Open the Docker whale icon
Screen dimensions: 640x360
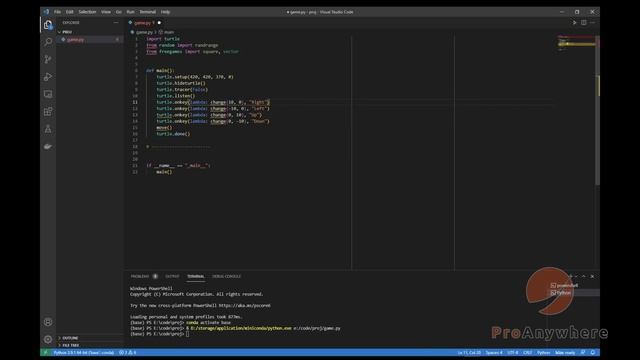pos(48,146)
